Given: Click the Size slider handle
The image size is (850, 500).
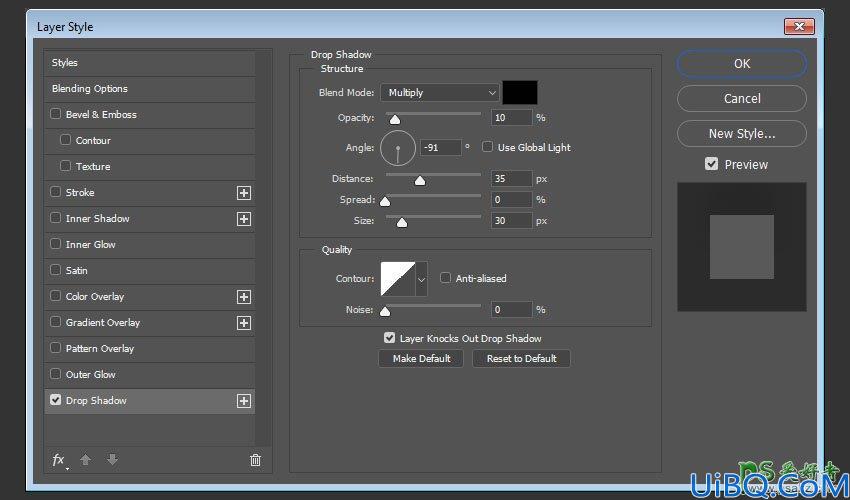Looking at the screenshot, I should click(402, 222).
